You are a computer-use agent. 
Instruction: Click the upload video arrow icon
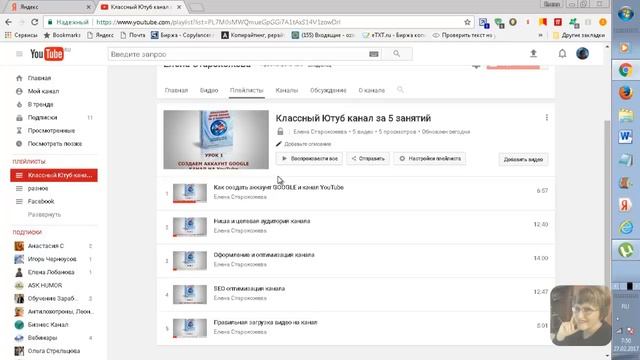[533, 53]
